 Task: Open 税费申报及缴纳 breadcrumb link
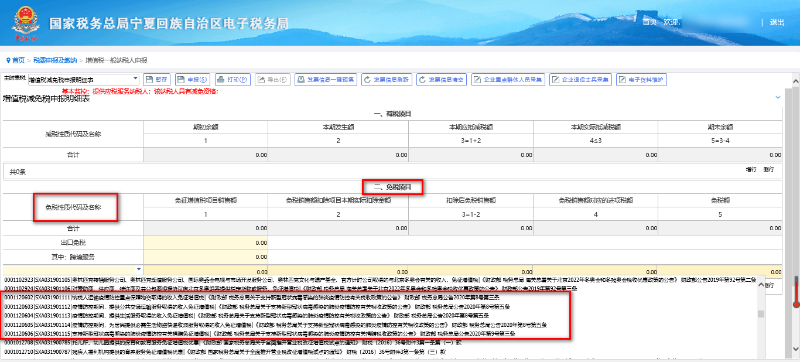tap(55, 60)
